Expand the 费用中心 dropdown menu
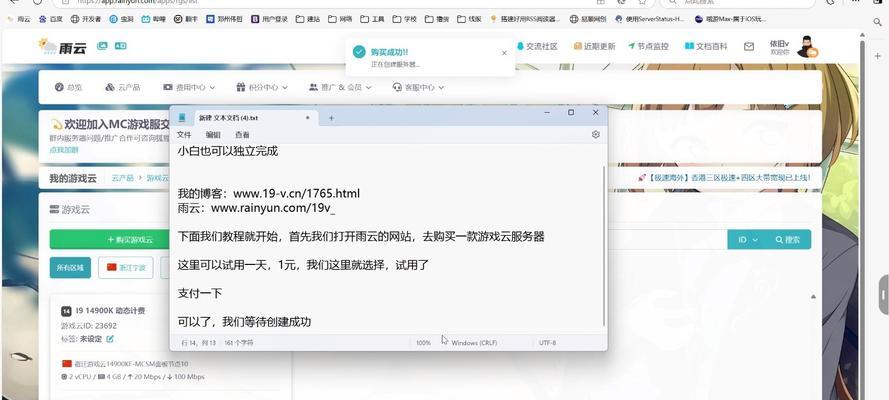889x400 pixels. (x=189, y=87)
